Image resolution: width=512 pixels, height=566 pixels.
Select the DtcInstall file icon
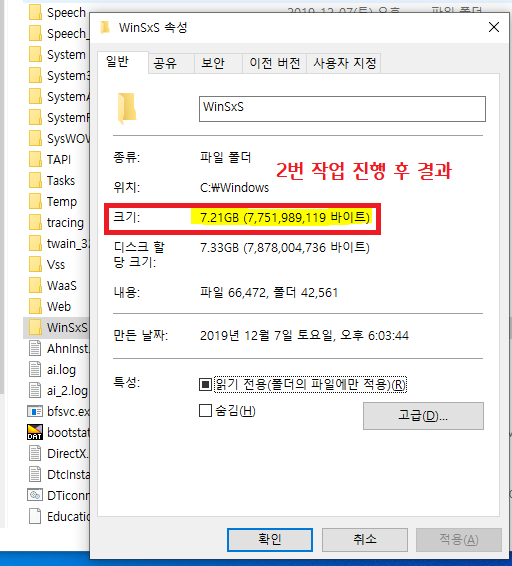coord(35,474)
